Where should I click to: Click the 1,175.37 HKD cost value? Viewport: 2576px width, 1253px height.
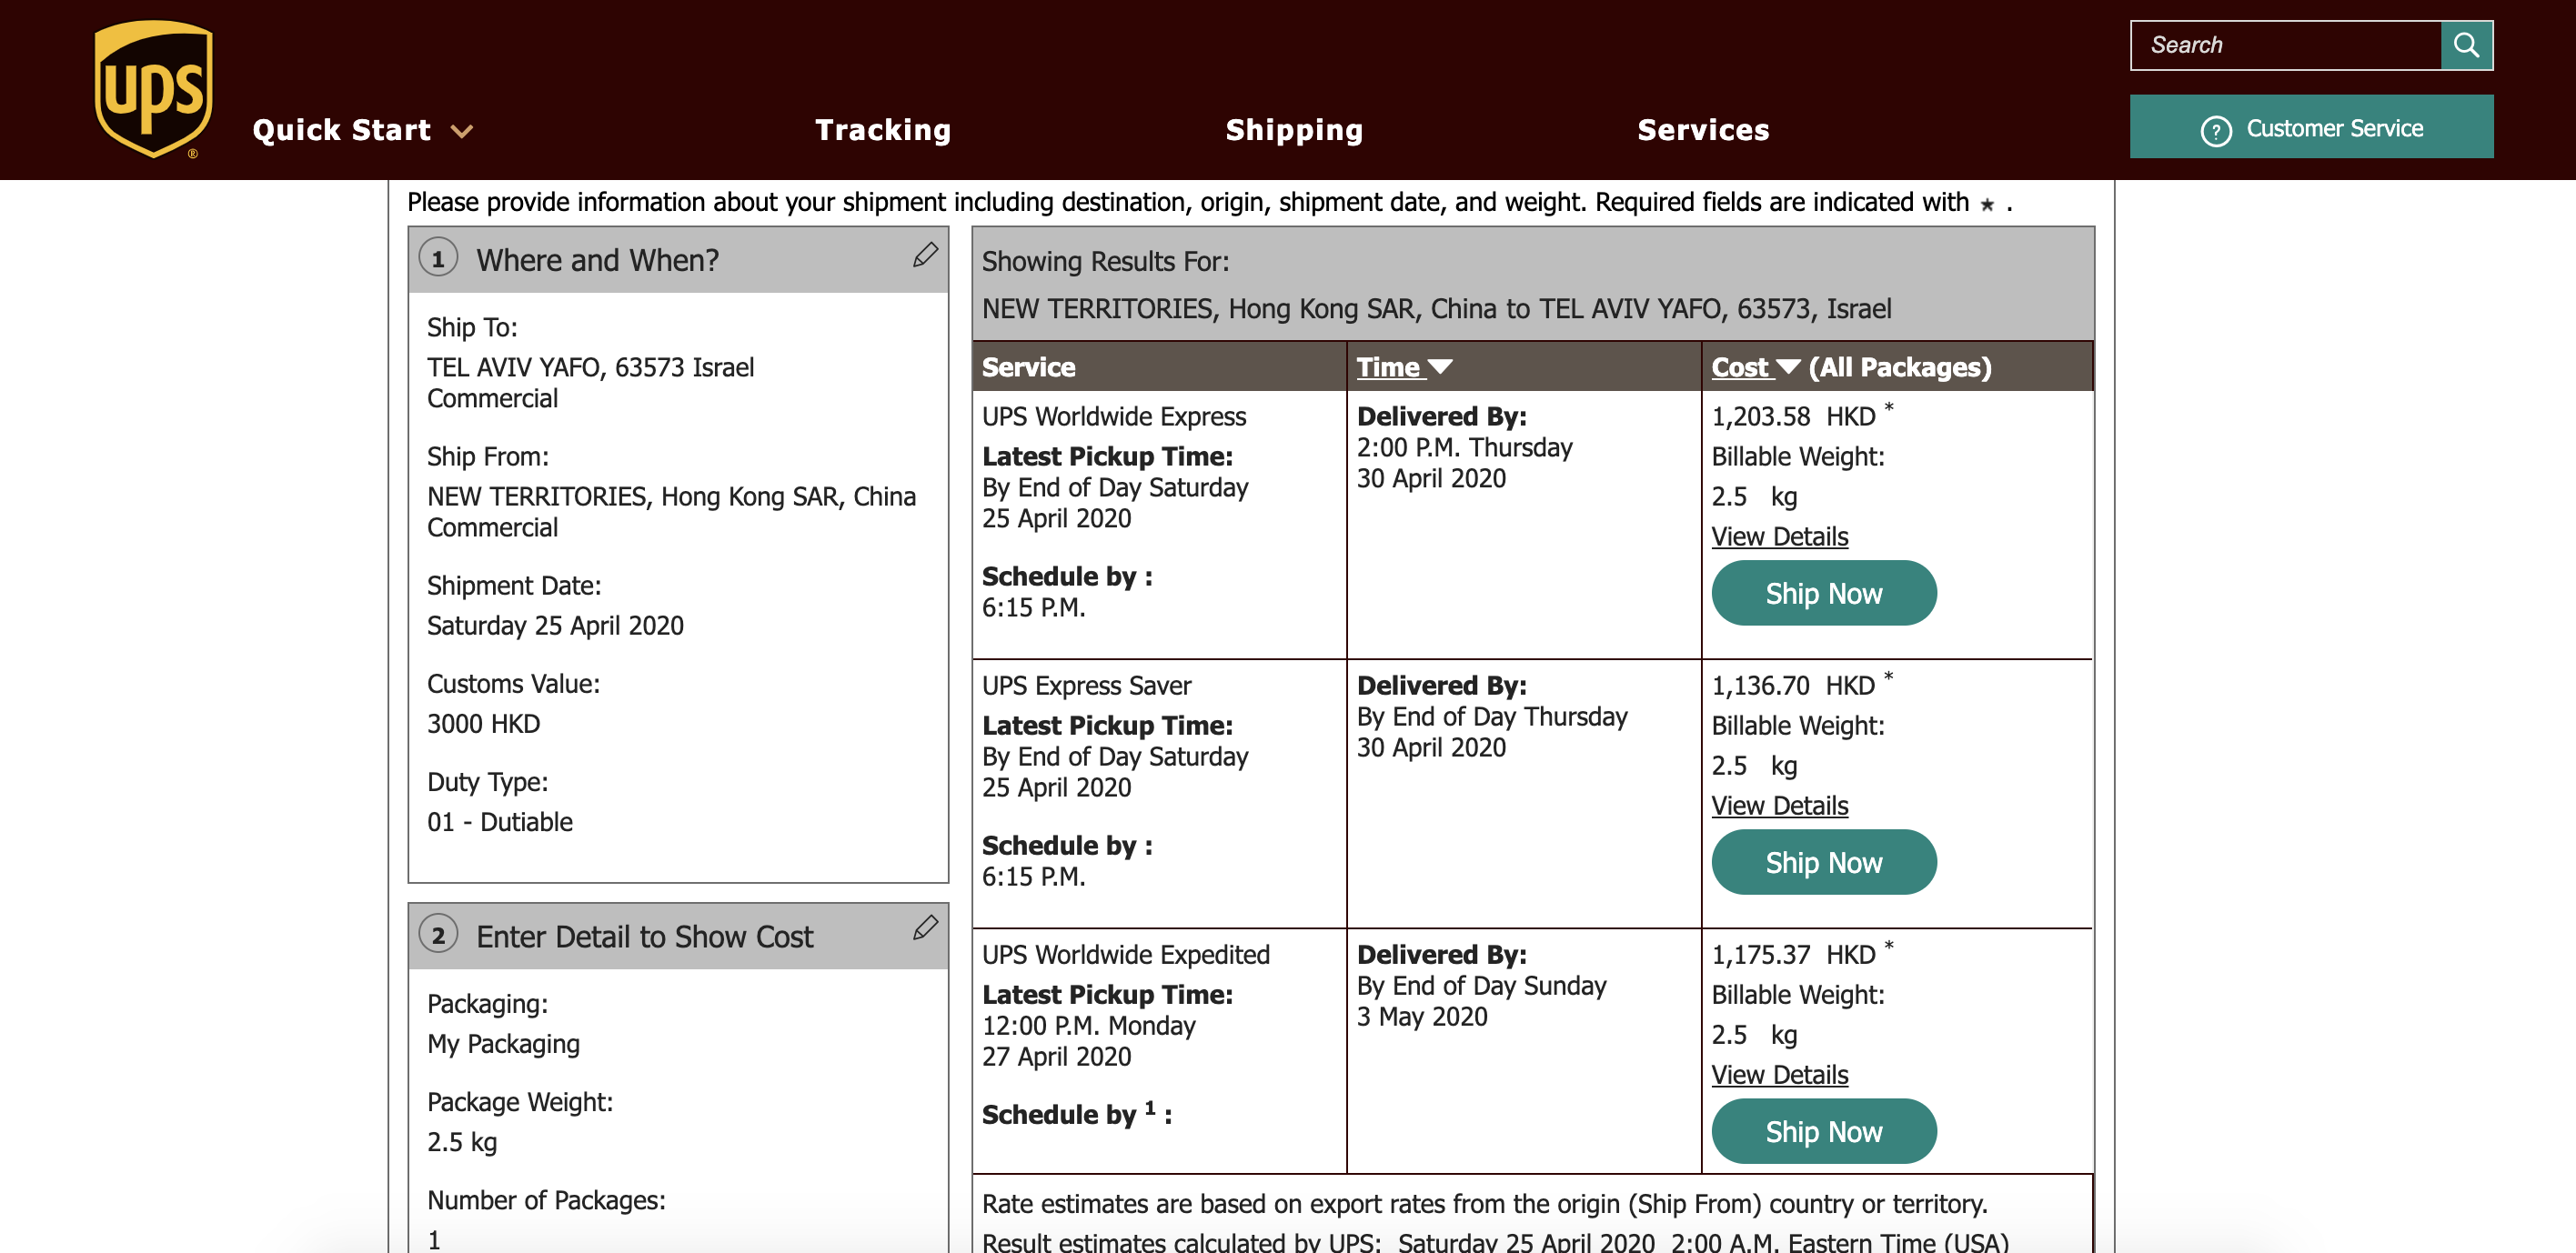point(1793,955)
